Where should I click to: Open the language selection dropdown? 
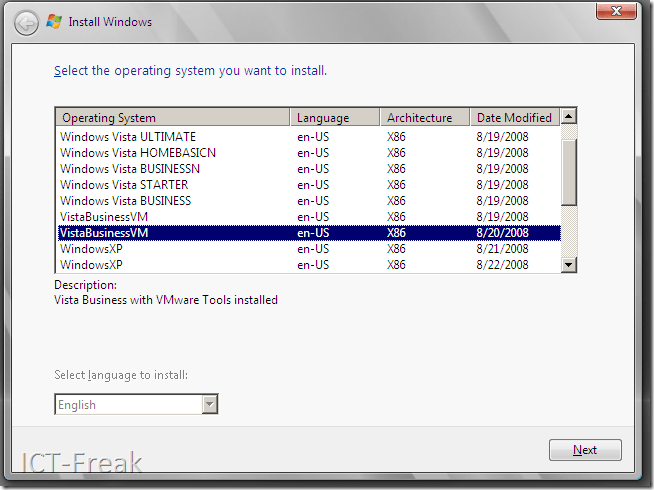click(x=209, y=405)
